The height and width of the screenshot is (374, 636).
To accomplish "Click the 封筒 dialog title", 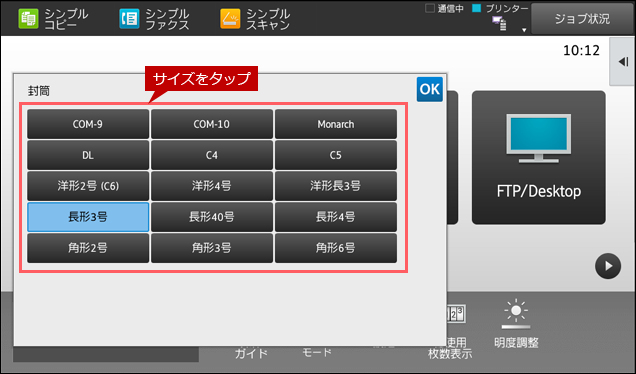I will (39, 91).
